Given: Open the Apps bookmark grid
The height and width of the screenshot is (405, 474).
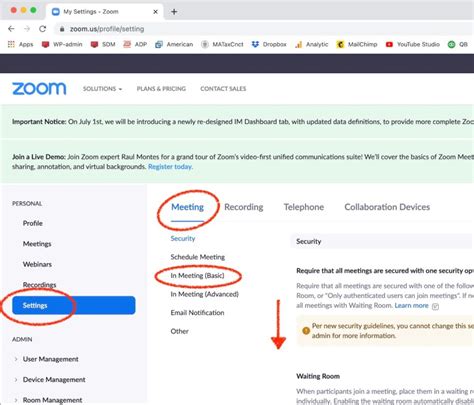Looking at the screenshot, I should (20, 44).
